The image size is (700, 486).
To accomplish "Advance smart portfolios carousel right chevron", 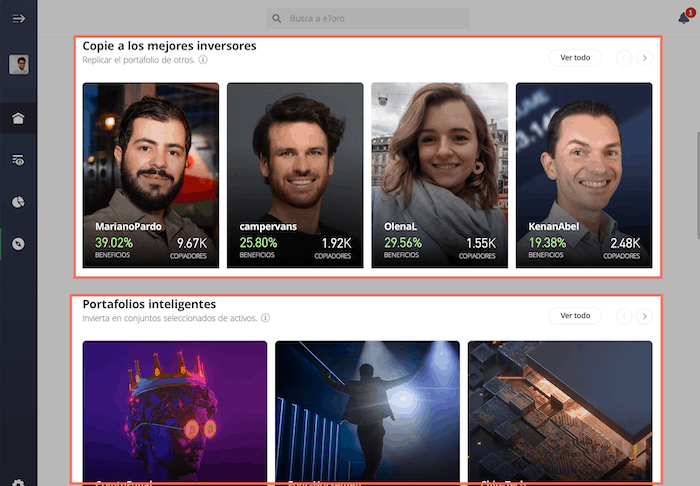I will pos(644,316).
